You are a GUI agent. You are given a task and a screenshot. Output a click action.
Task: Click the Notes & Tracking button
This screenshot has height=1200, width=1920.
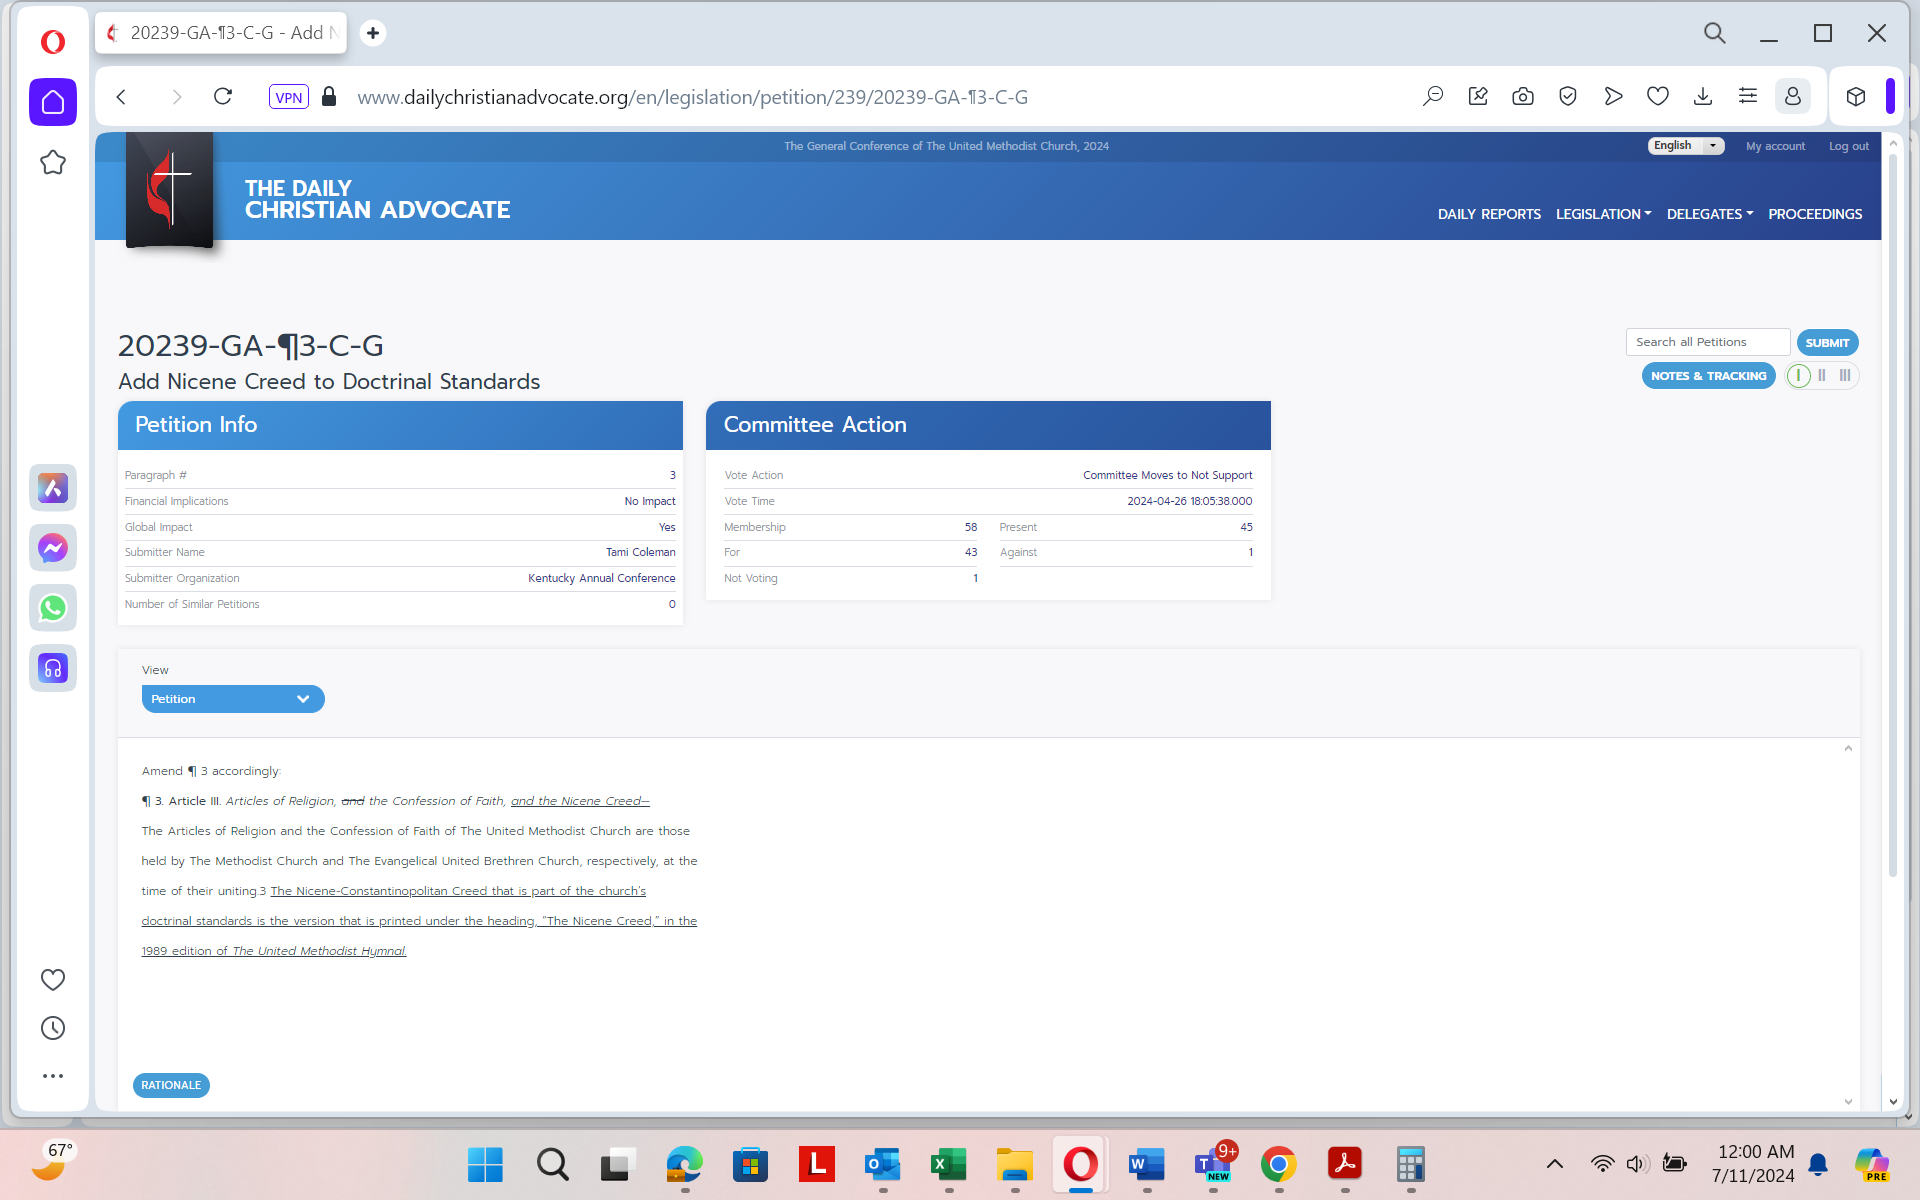click(1708, 376)
